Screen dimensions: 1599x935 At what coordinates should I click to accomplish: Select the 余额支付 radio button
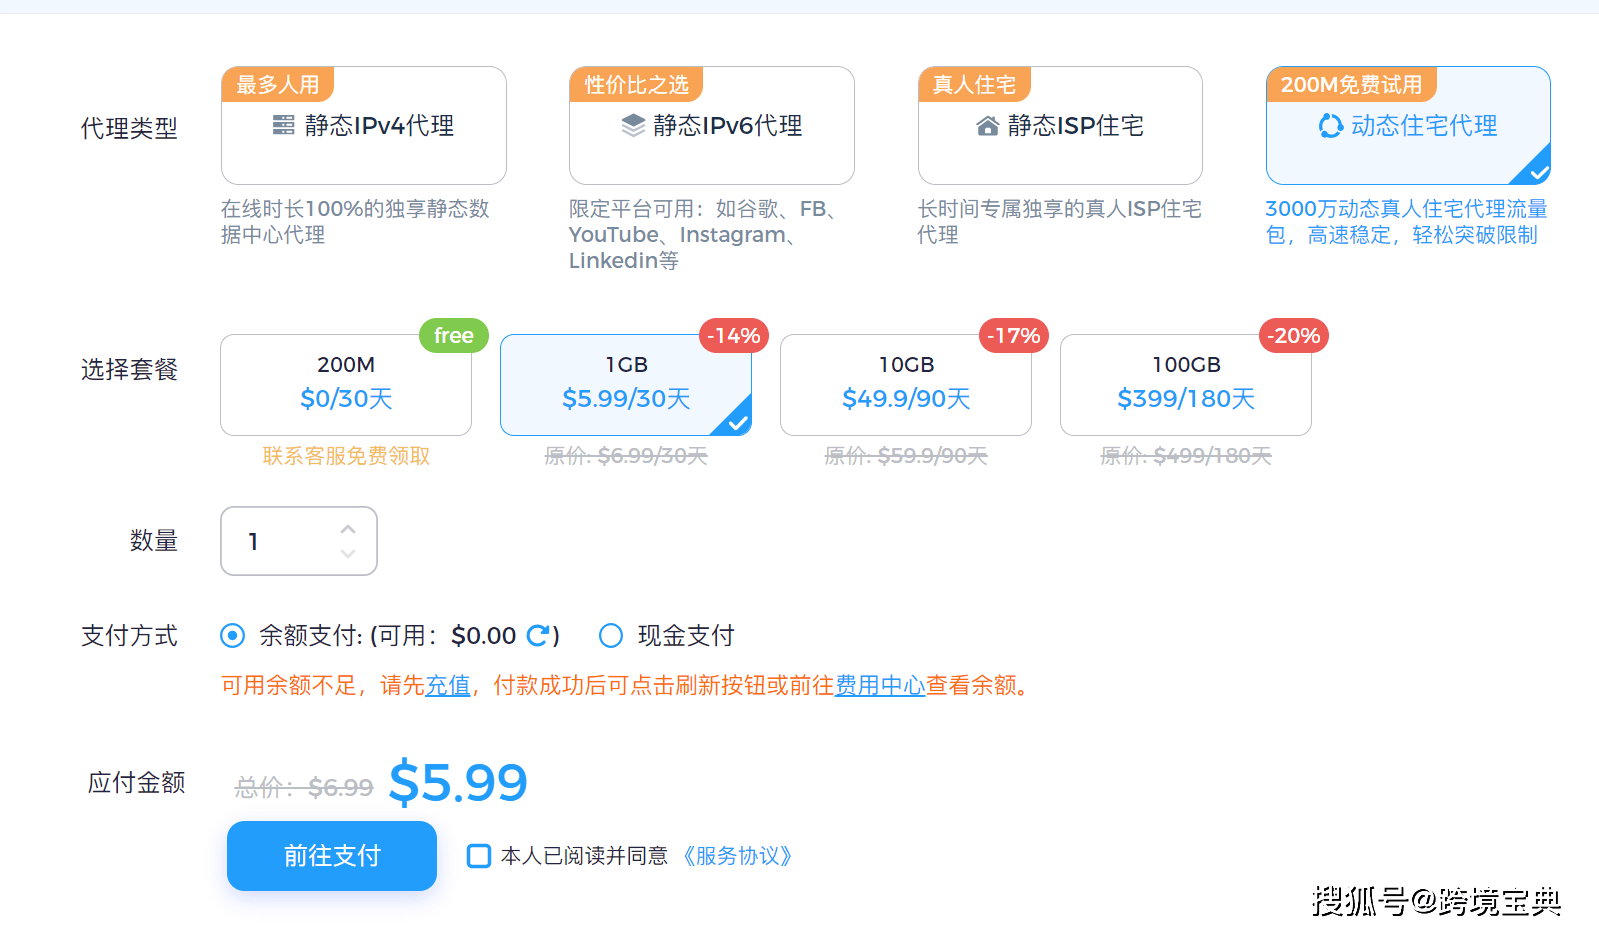click(232, 636)
